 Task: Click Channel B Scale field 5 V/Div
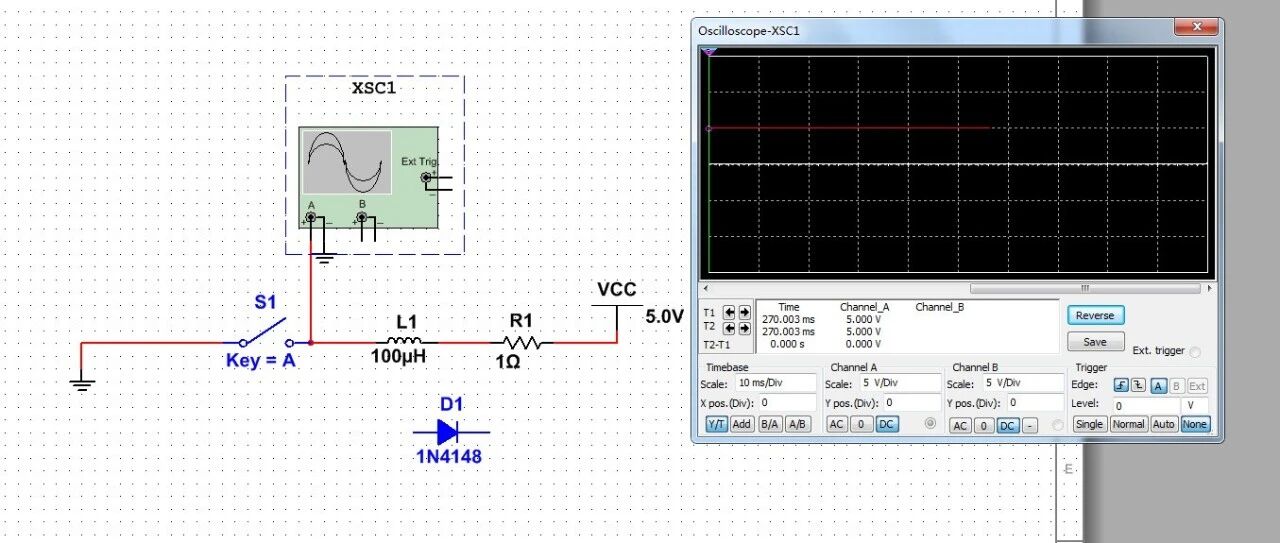click(x=1024, y=384)
